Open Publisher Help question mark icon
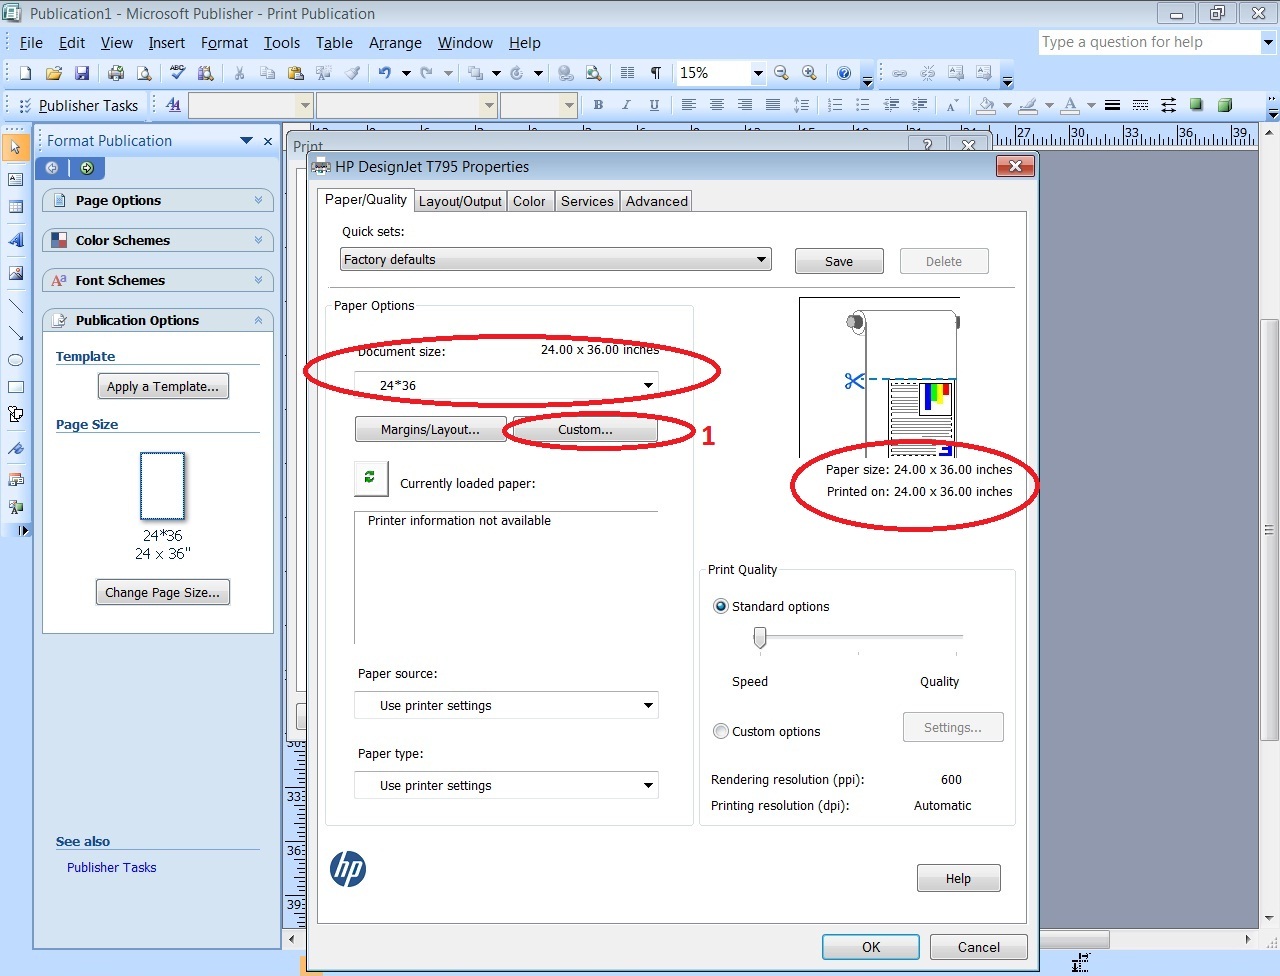The width and height of the screenshot is (1280, 976). pos(844,73)
